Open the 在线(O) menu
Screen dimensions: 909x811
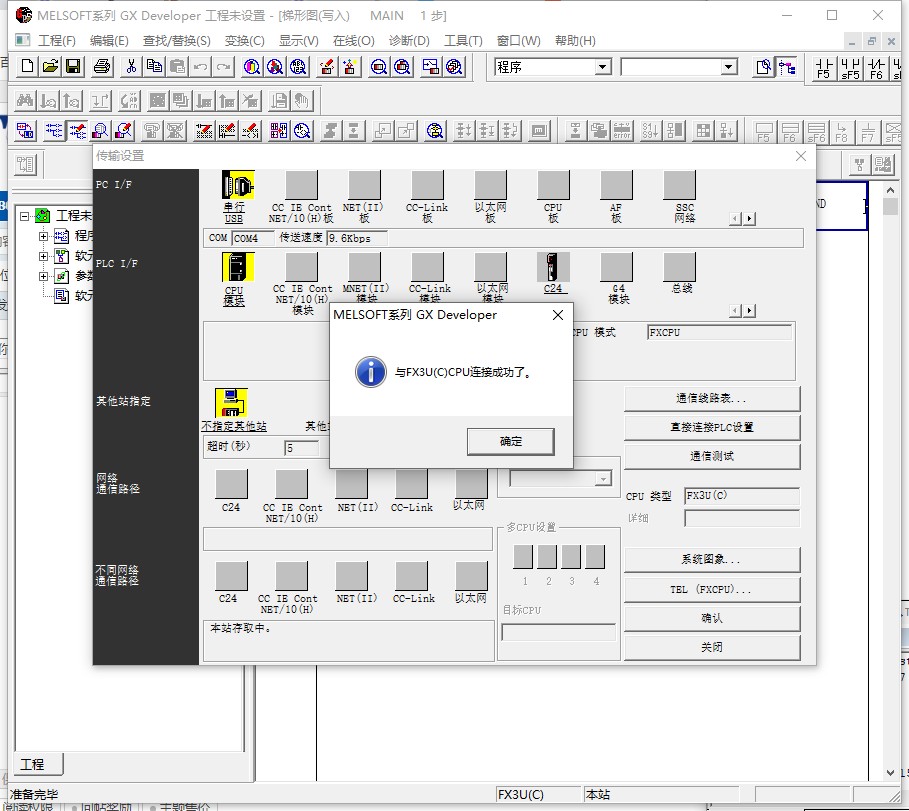pyautogui.click(x=354, y=41)
